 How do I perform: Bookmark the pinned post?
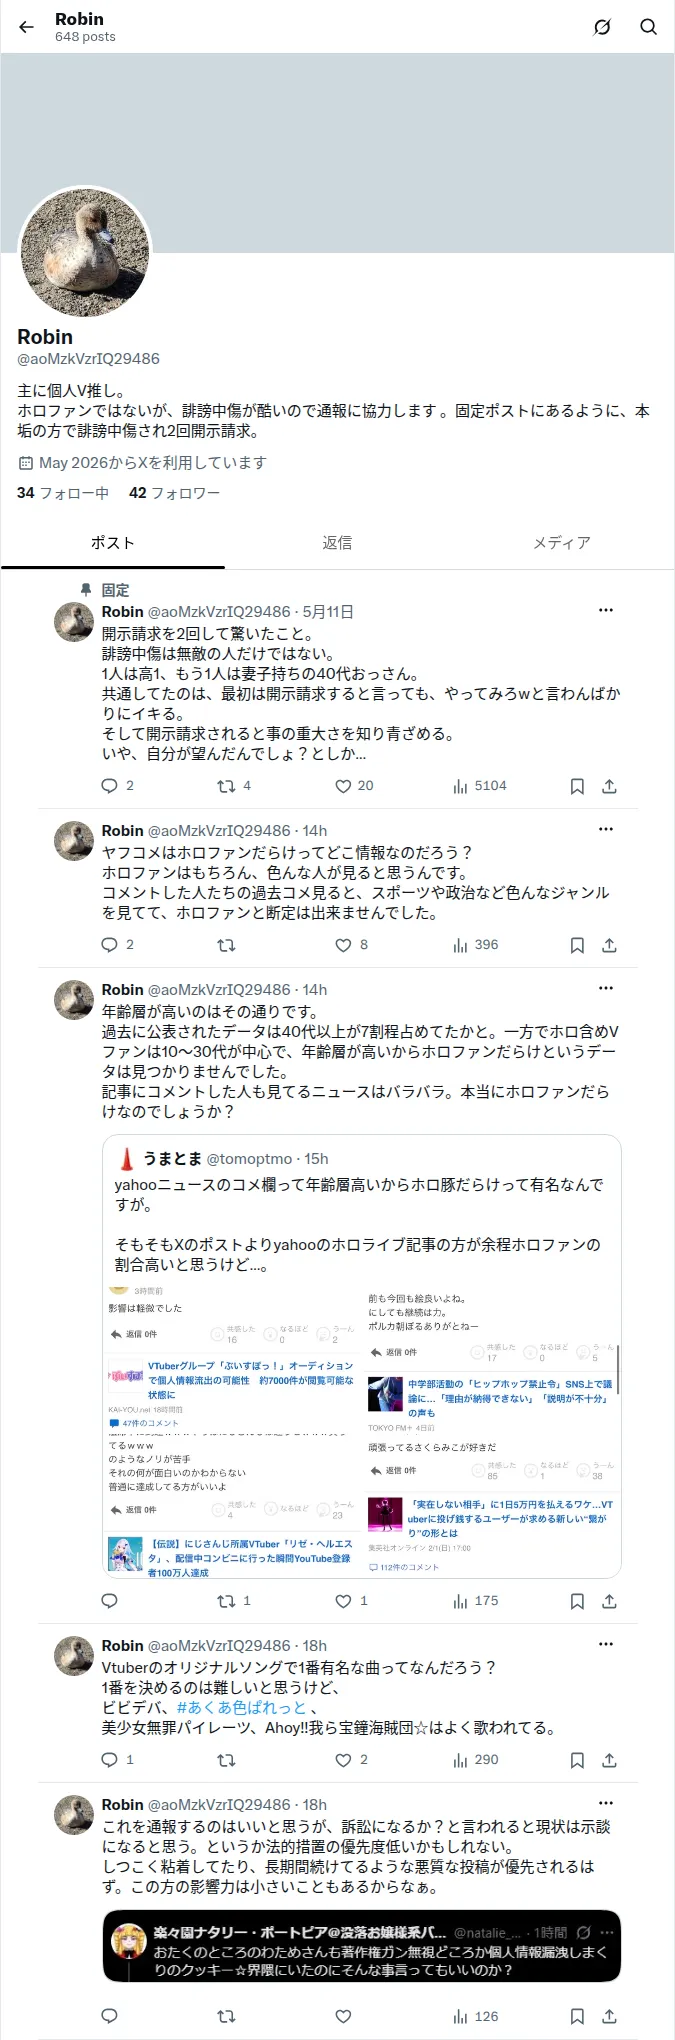point(577,786)
